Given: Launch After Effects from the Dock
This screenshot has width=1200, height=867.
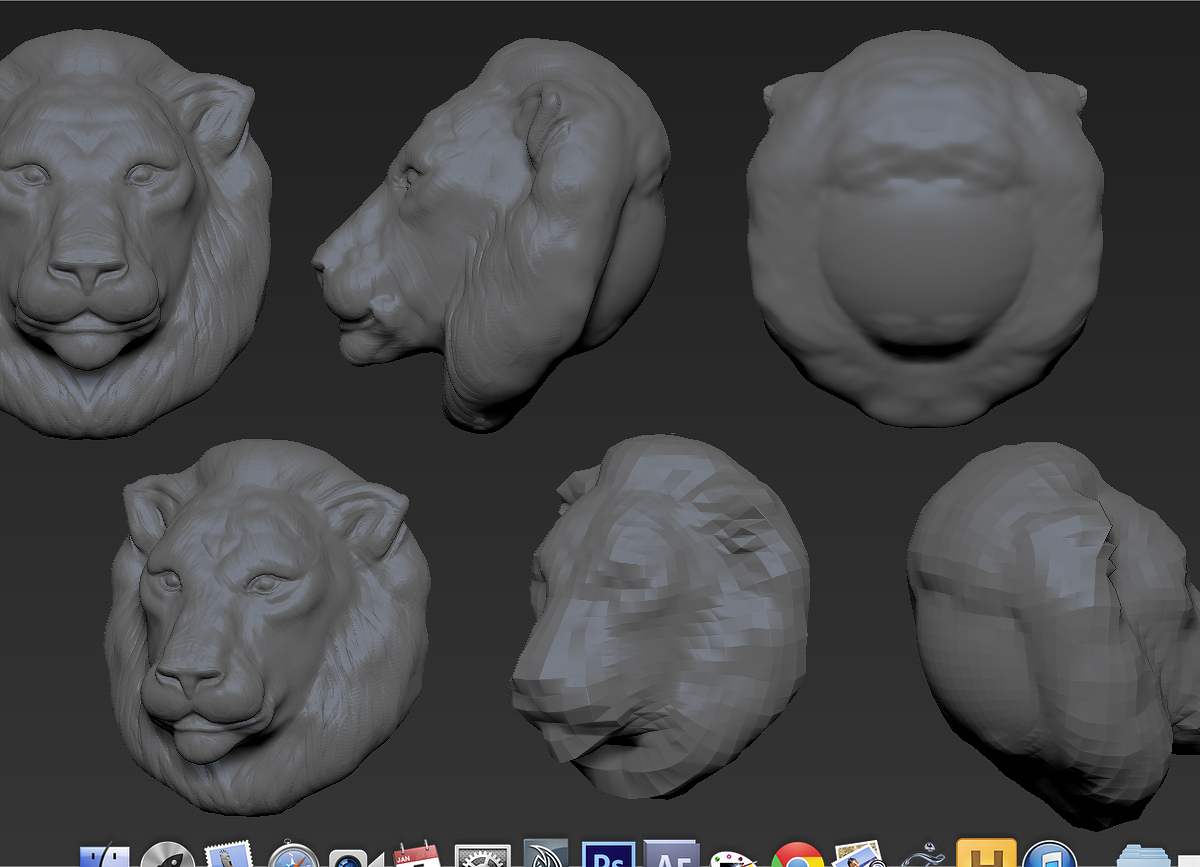Looking at the screenshot, I should pyautogui.click(x=671, y=854).
